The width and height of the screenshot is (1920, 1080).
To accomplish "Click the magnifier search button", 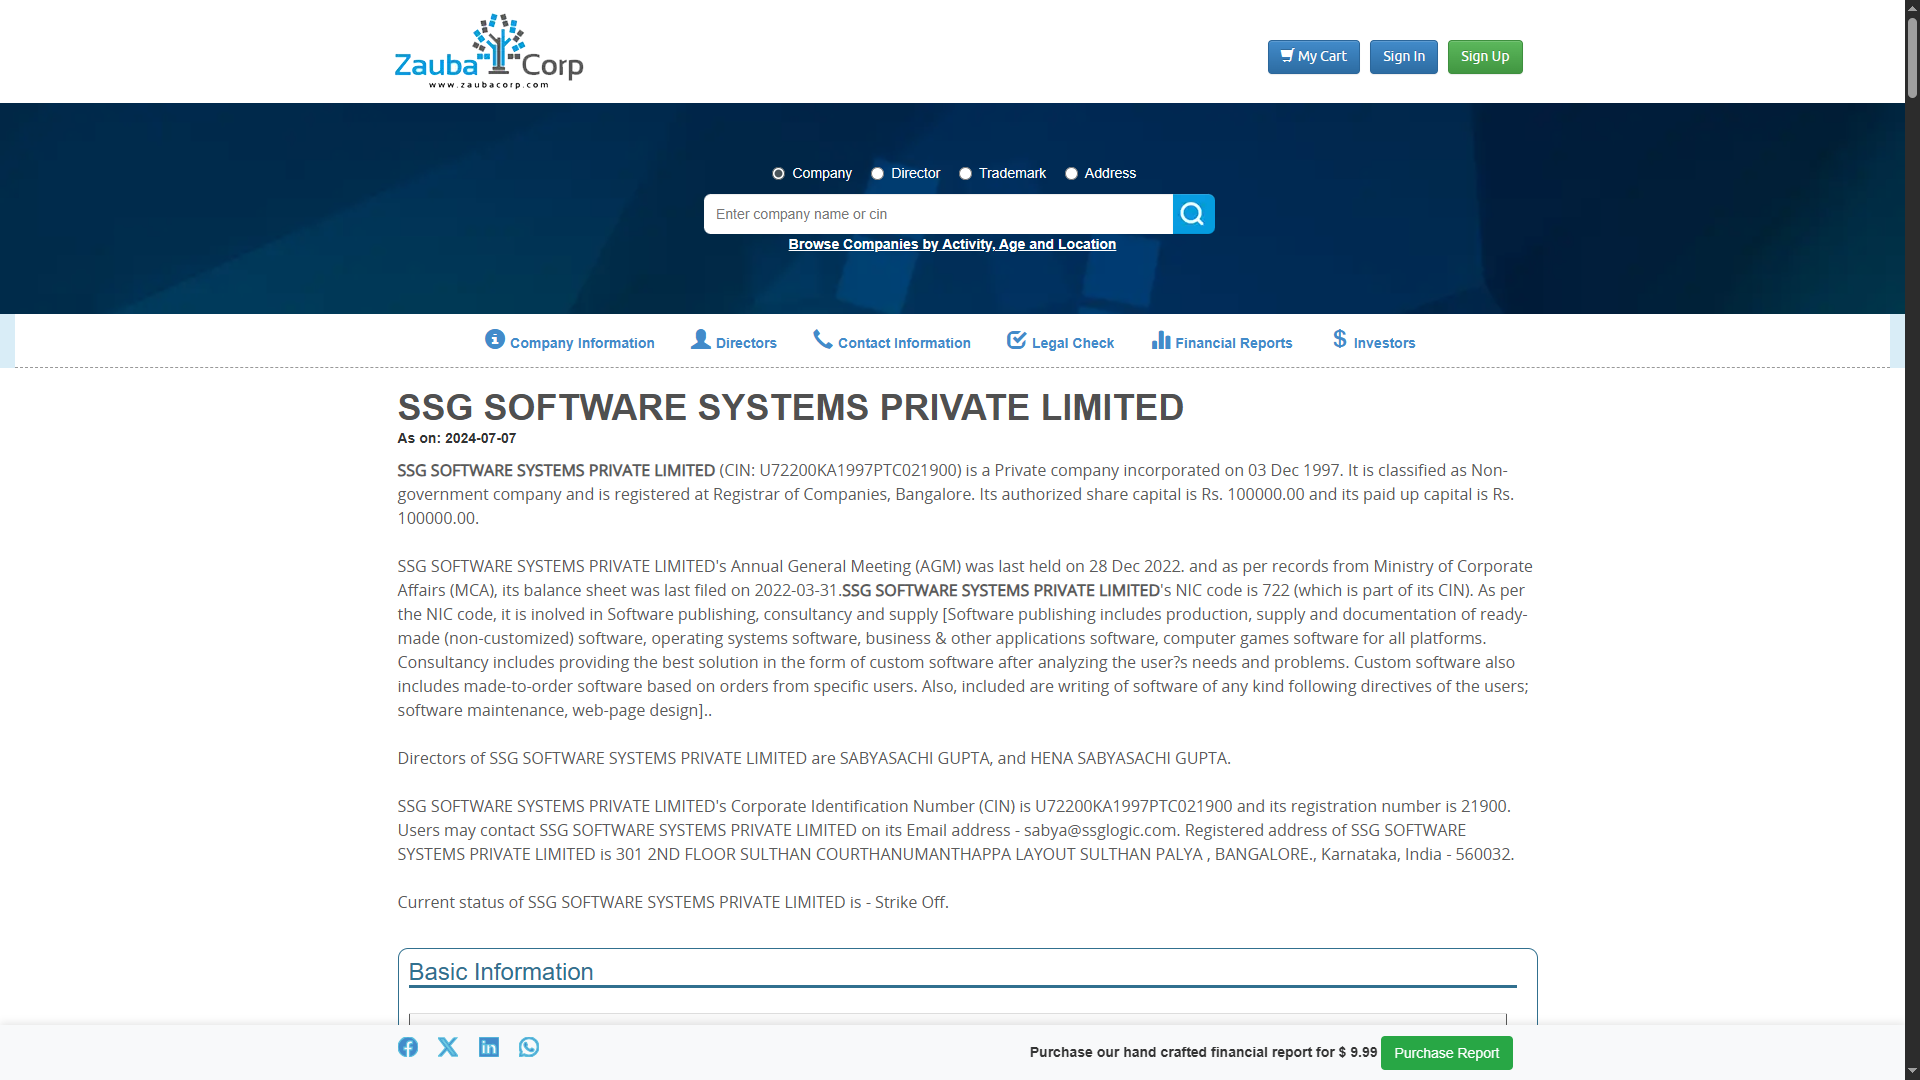I will 1193,214.
